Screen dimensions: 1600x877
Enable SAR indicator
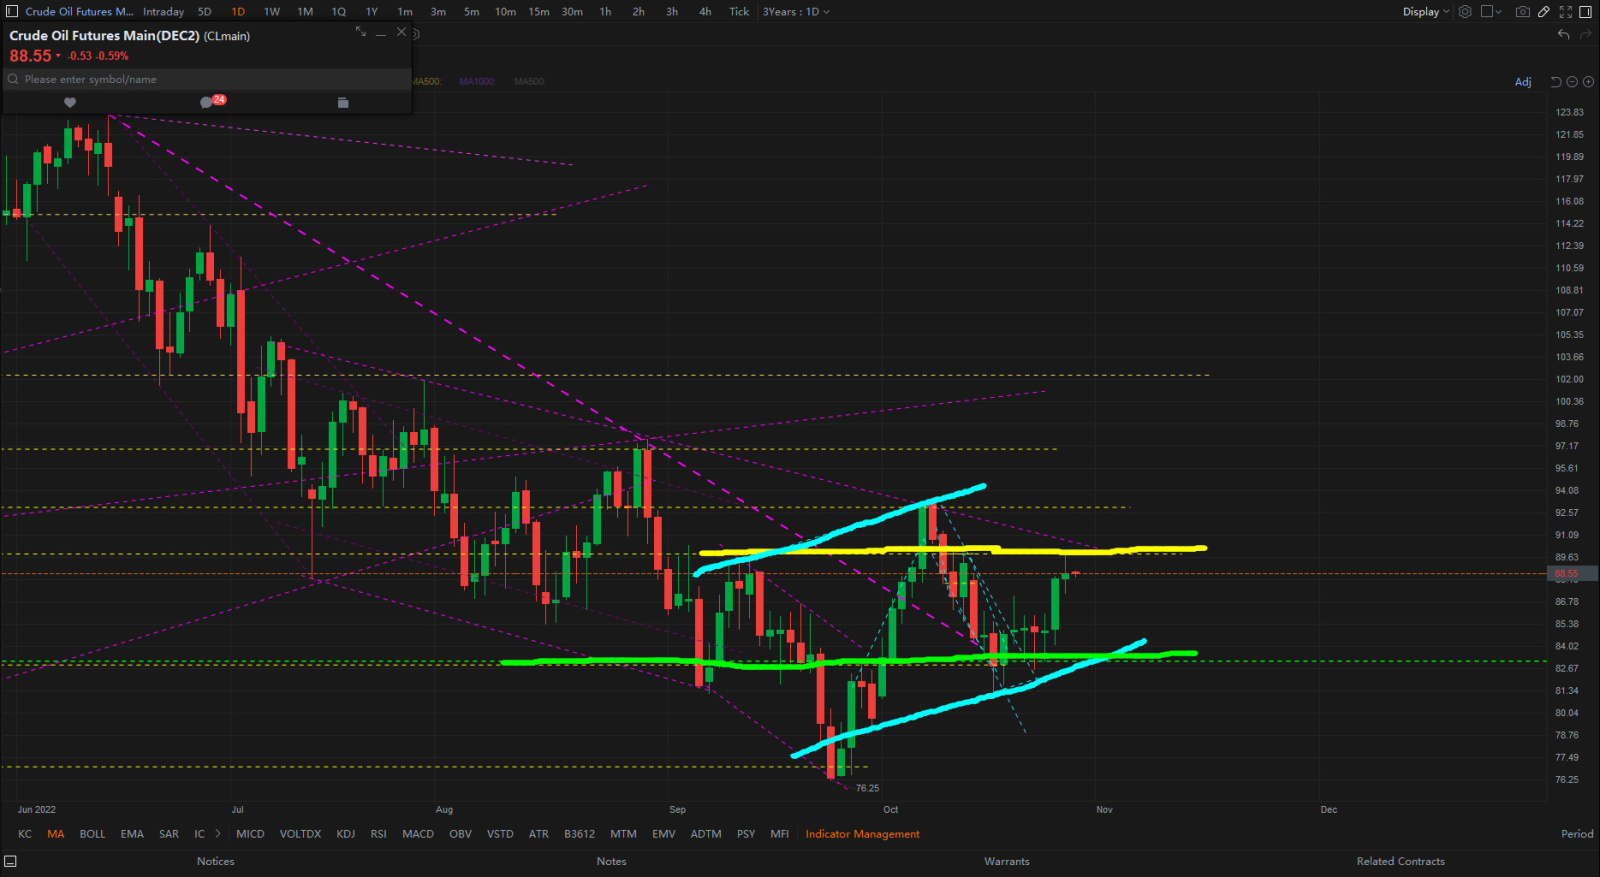click(169, 834)
